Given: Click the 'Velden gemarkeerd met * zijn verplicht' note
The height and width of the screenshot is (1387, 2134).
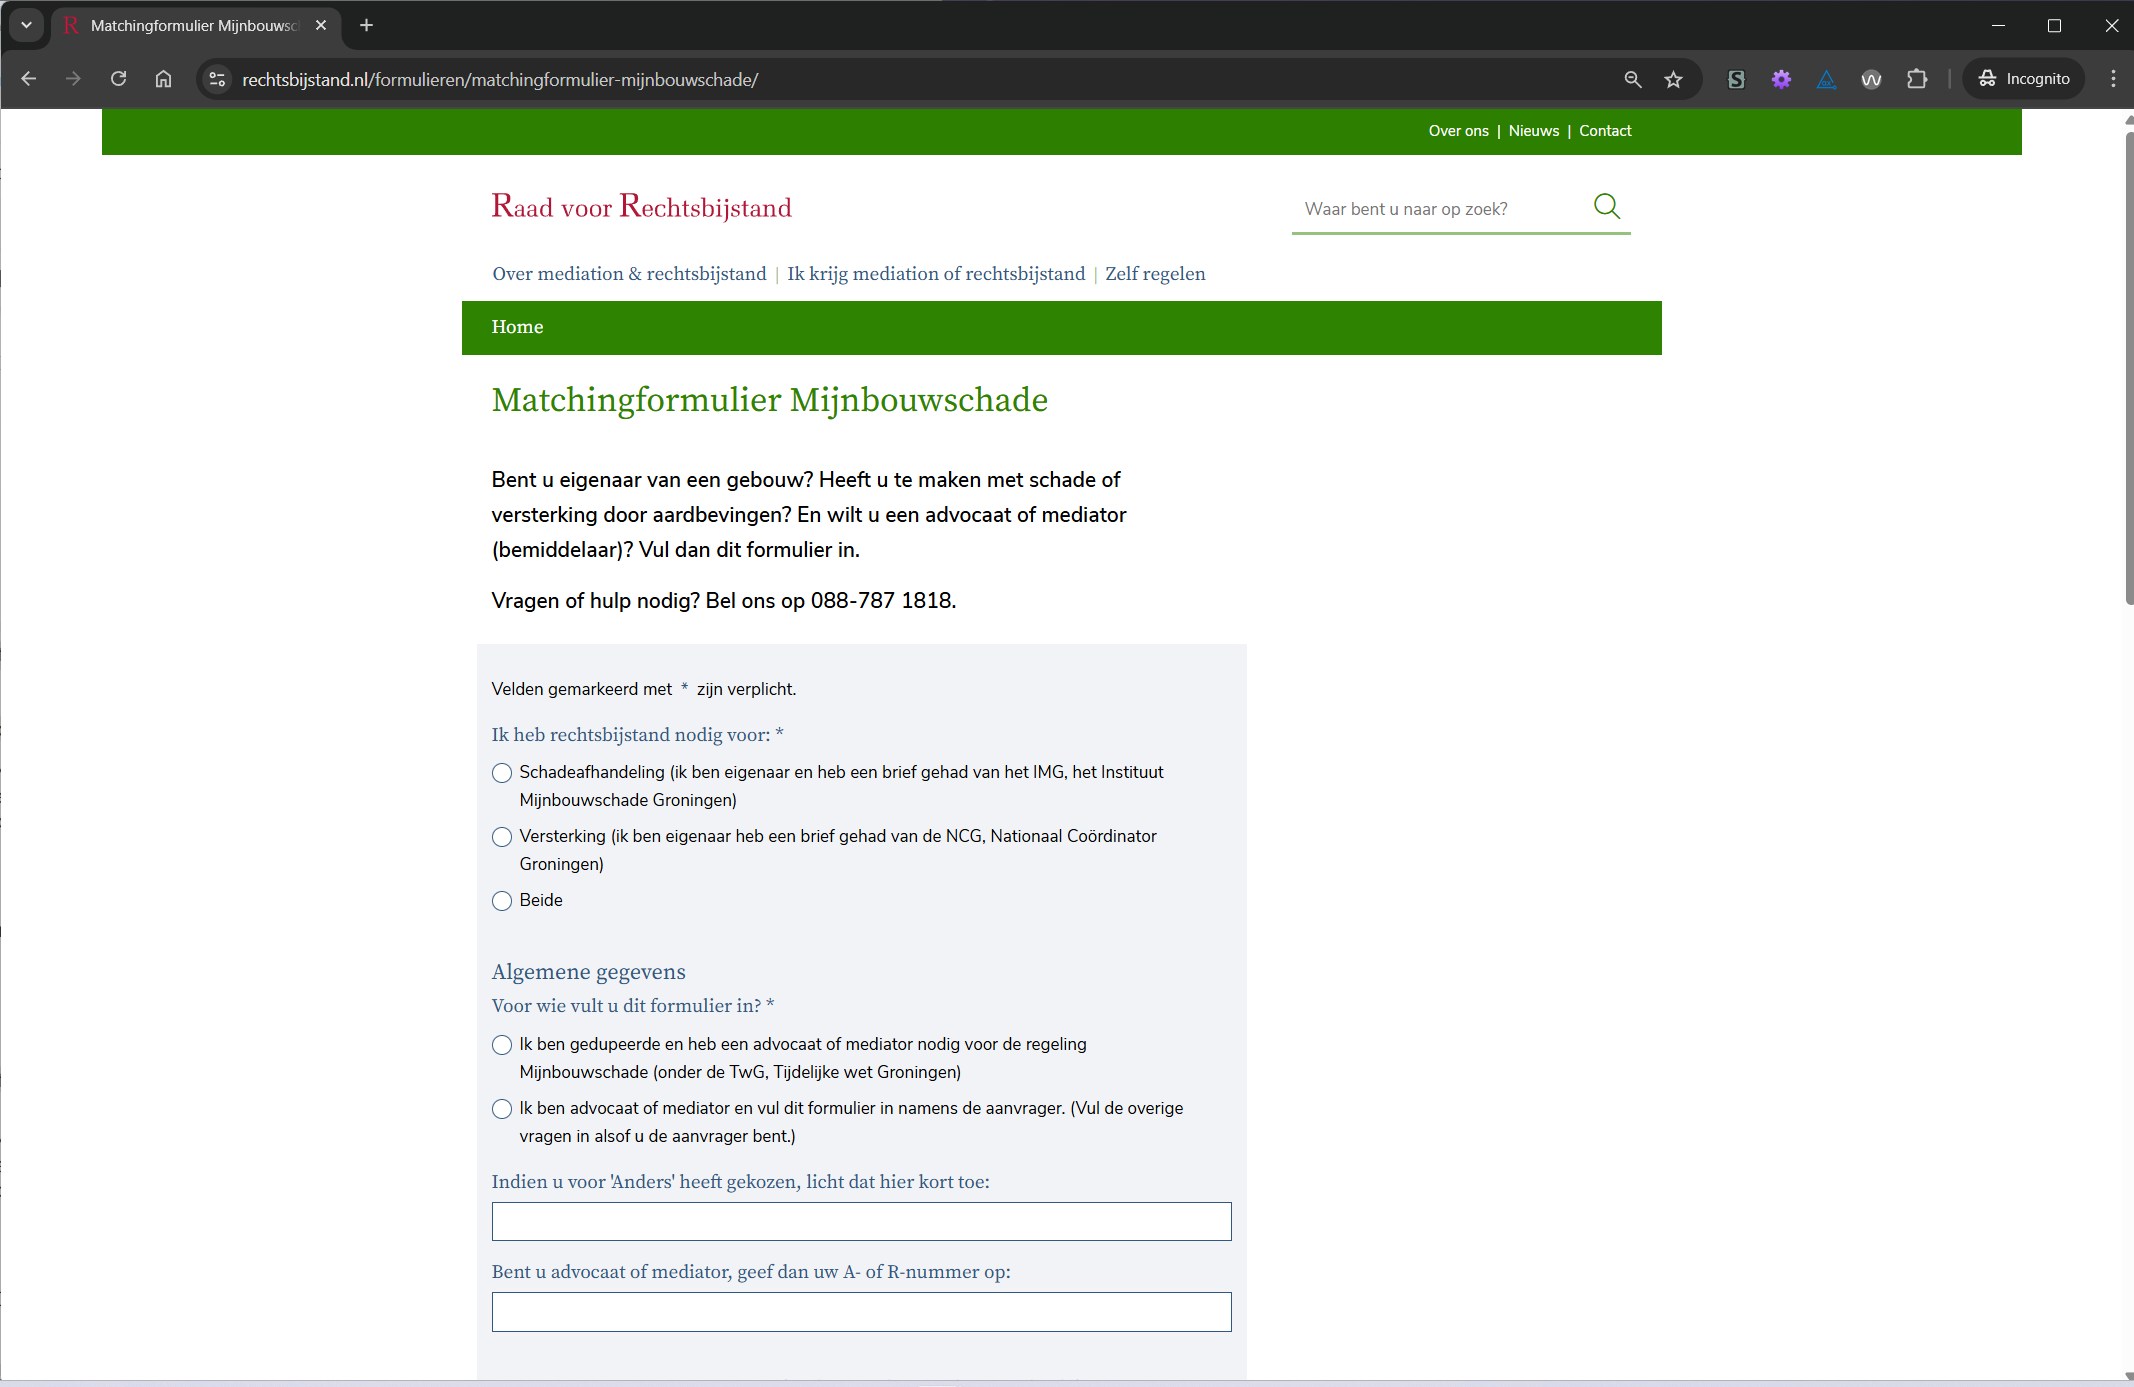Looking at the screenshot, I should (644, 689).
